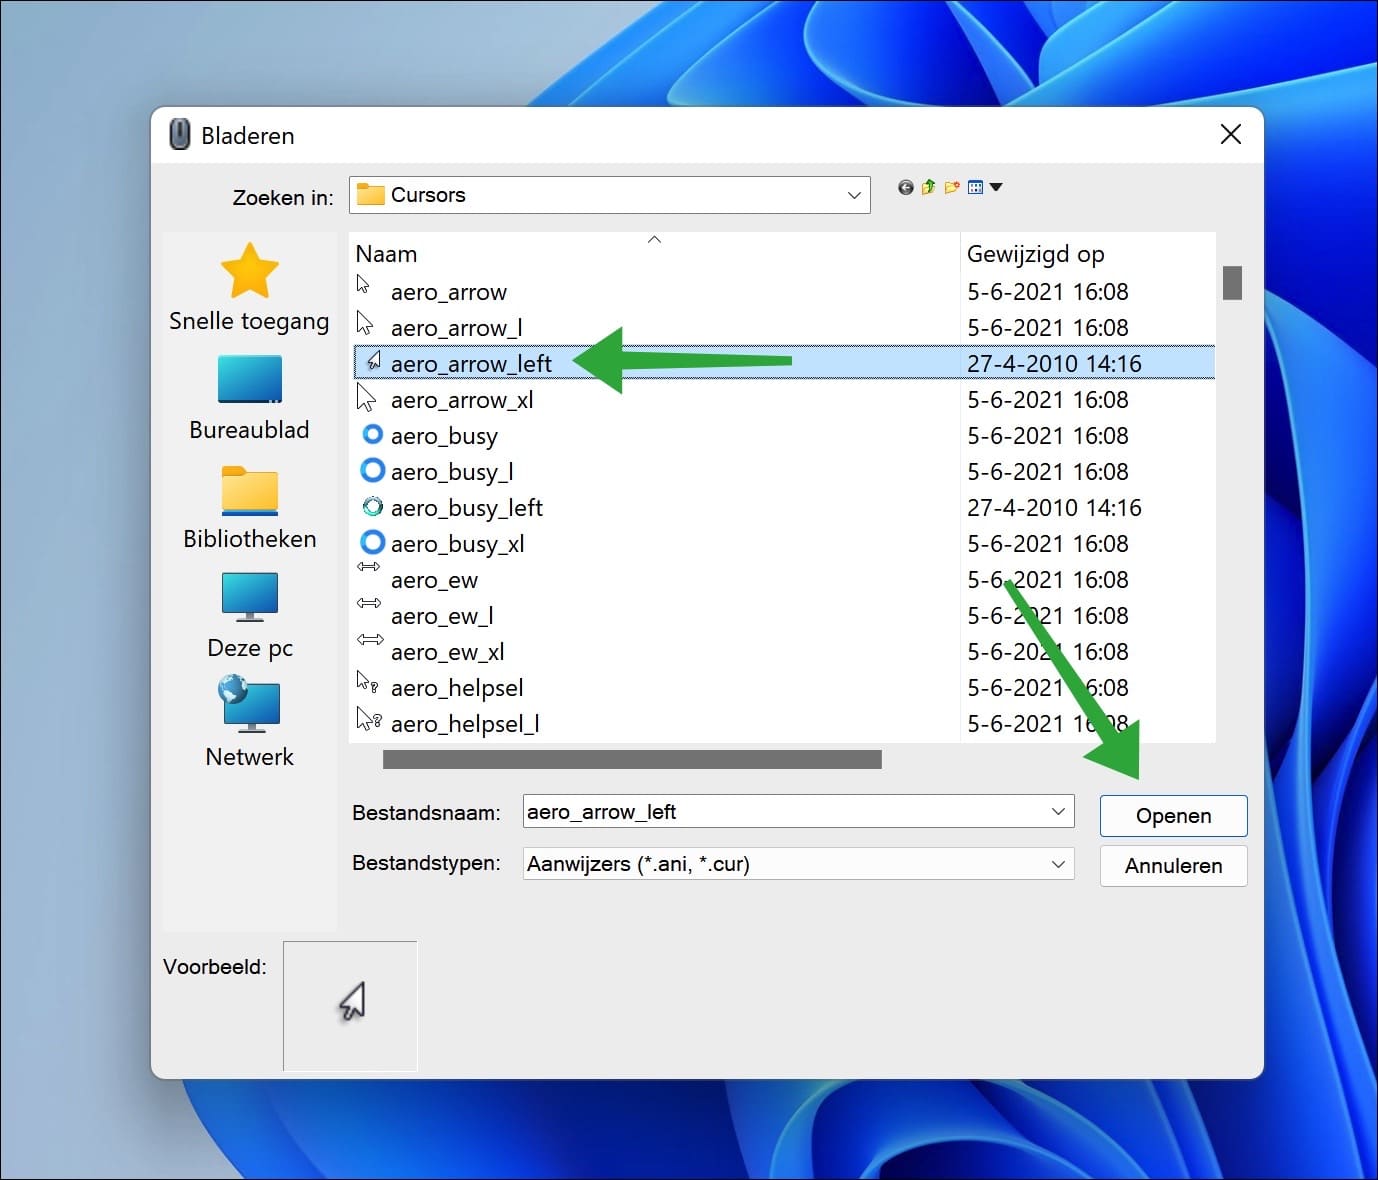Screen dimensions: 1378x1180
Task: Click Bibliotheken label in sidebar
Action: pos(249,539)
